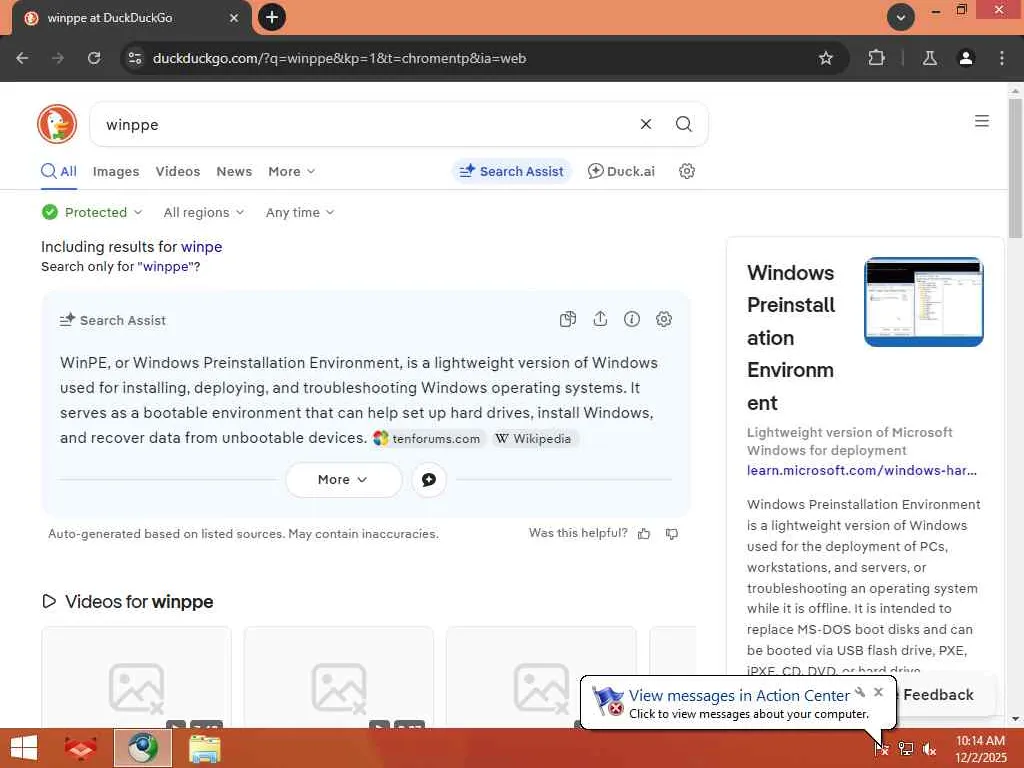Switch to Videos tab
Image resolution: width=1024 pixels, height=768 pixels.
[x=178, y=171]
